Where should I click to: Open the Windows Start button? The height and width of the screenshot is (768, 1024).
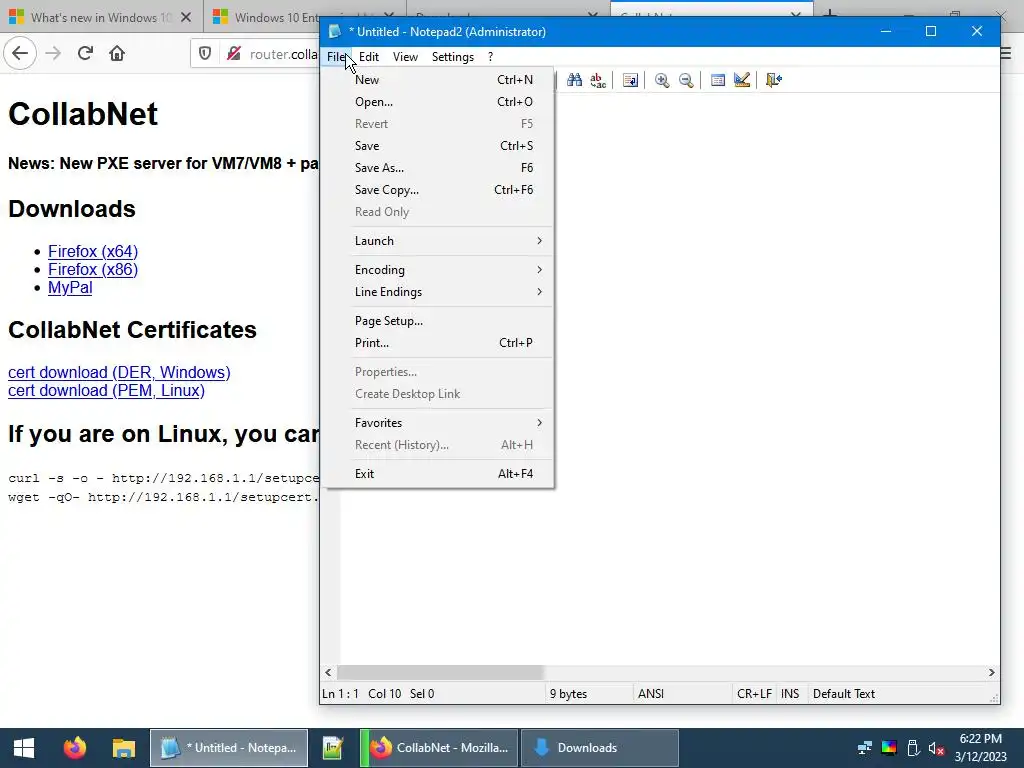[24, 748]
